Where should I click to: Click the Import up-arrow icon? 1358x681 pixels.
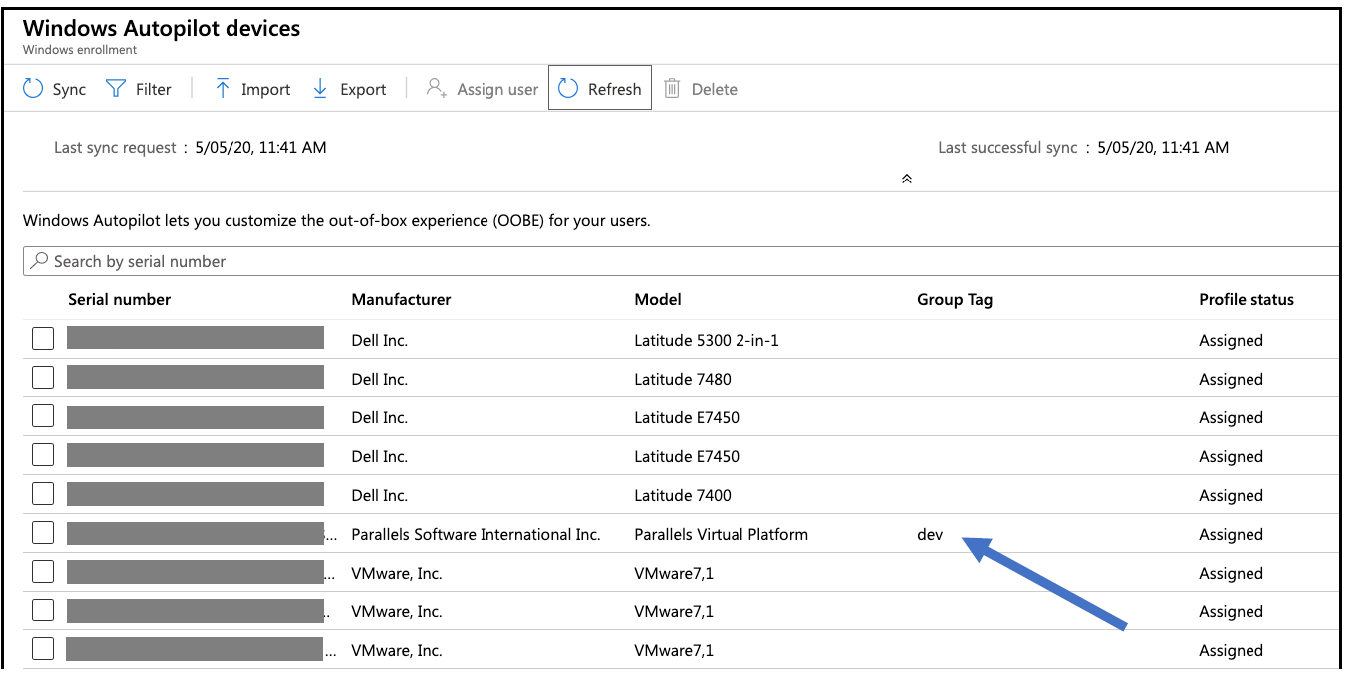tap(223, 89)
